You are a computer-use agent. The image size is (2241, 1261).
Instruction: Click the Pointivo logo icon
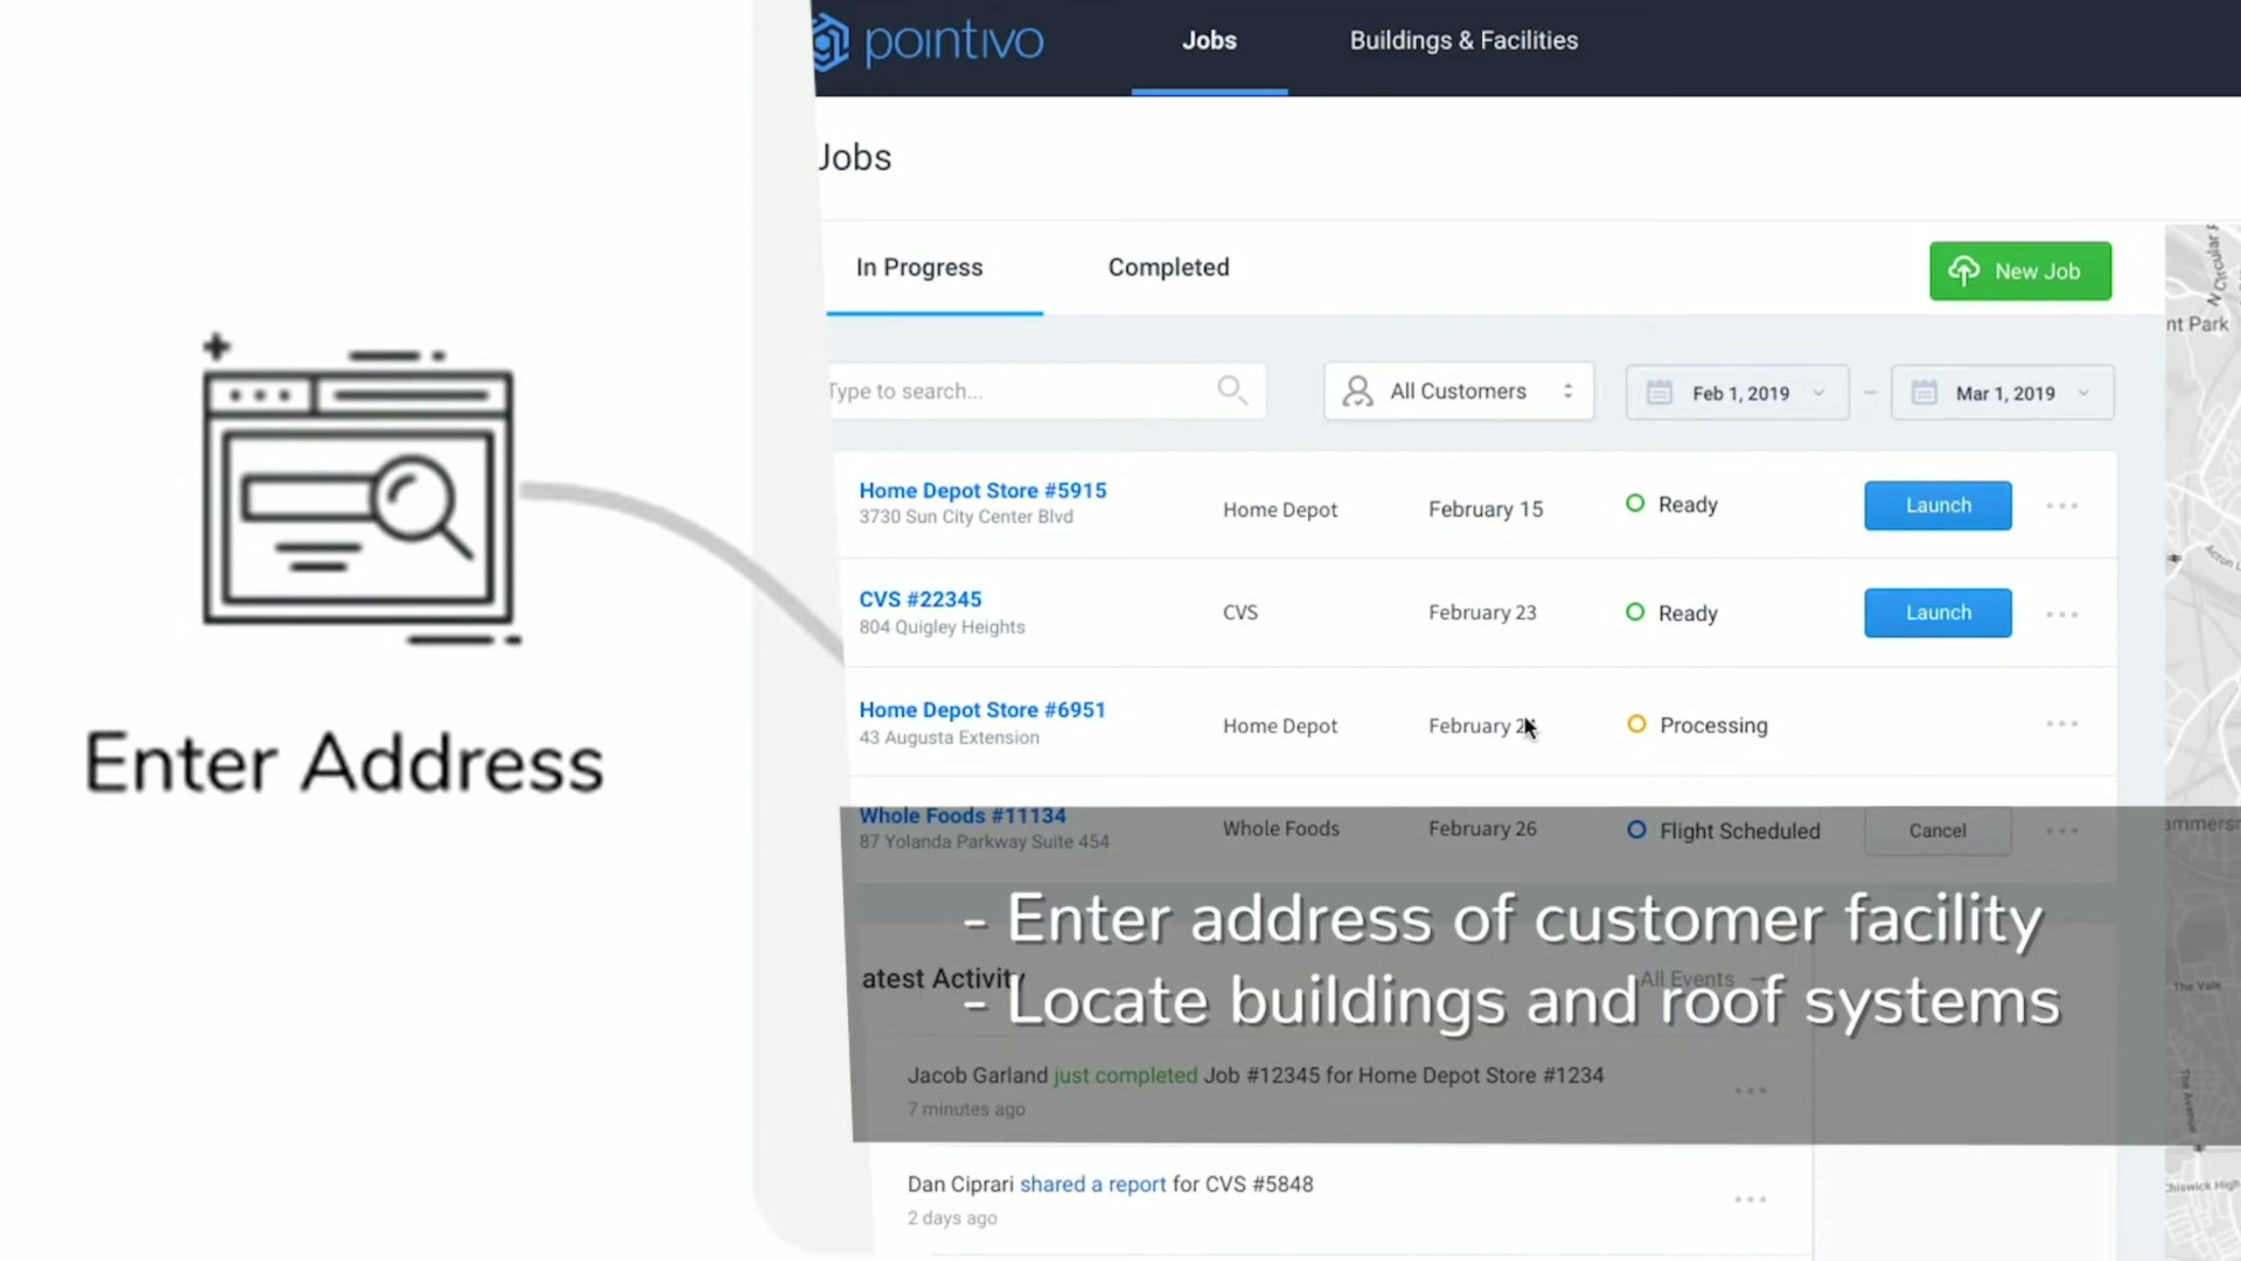click(830, 42)
